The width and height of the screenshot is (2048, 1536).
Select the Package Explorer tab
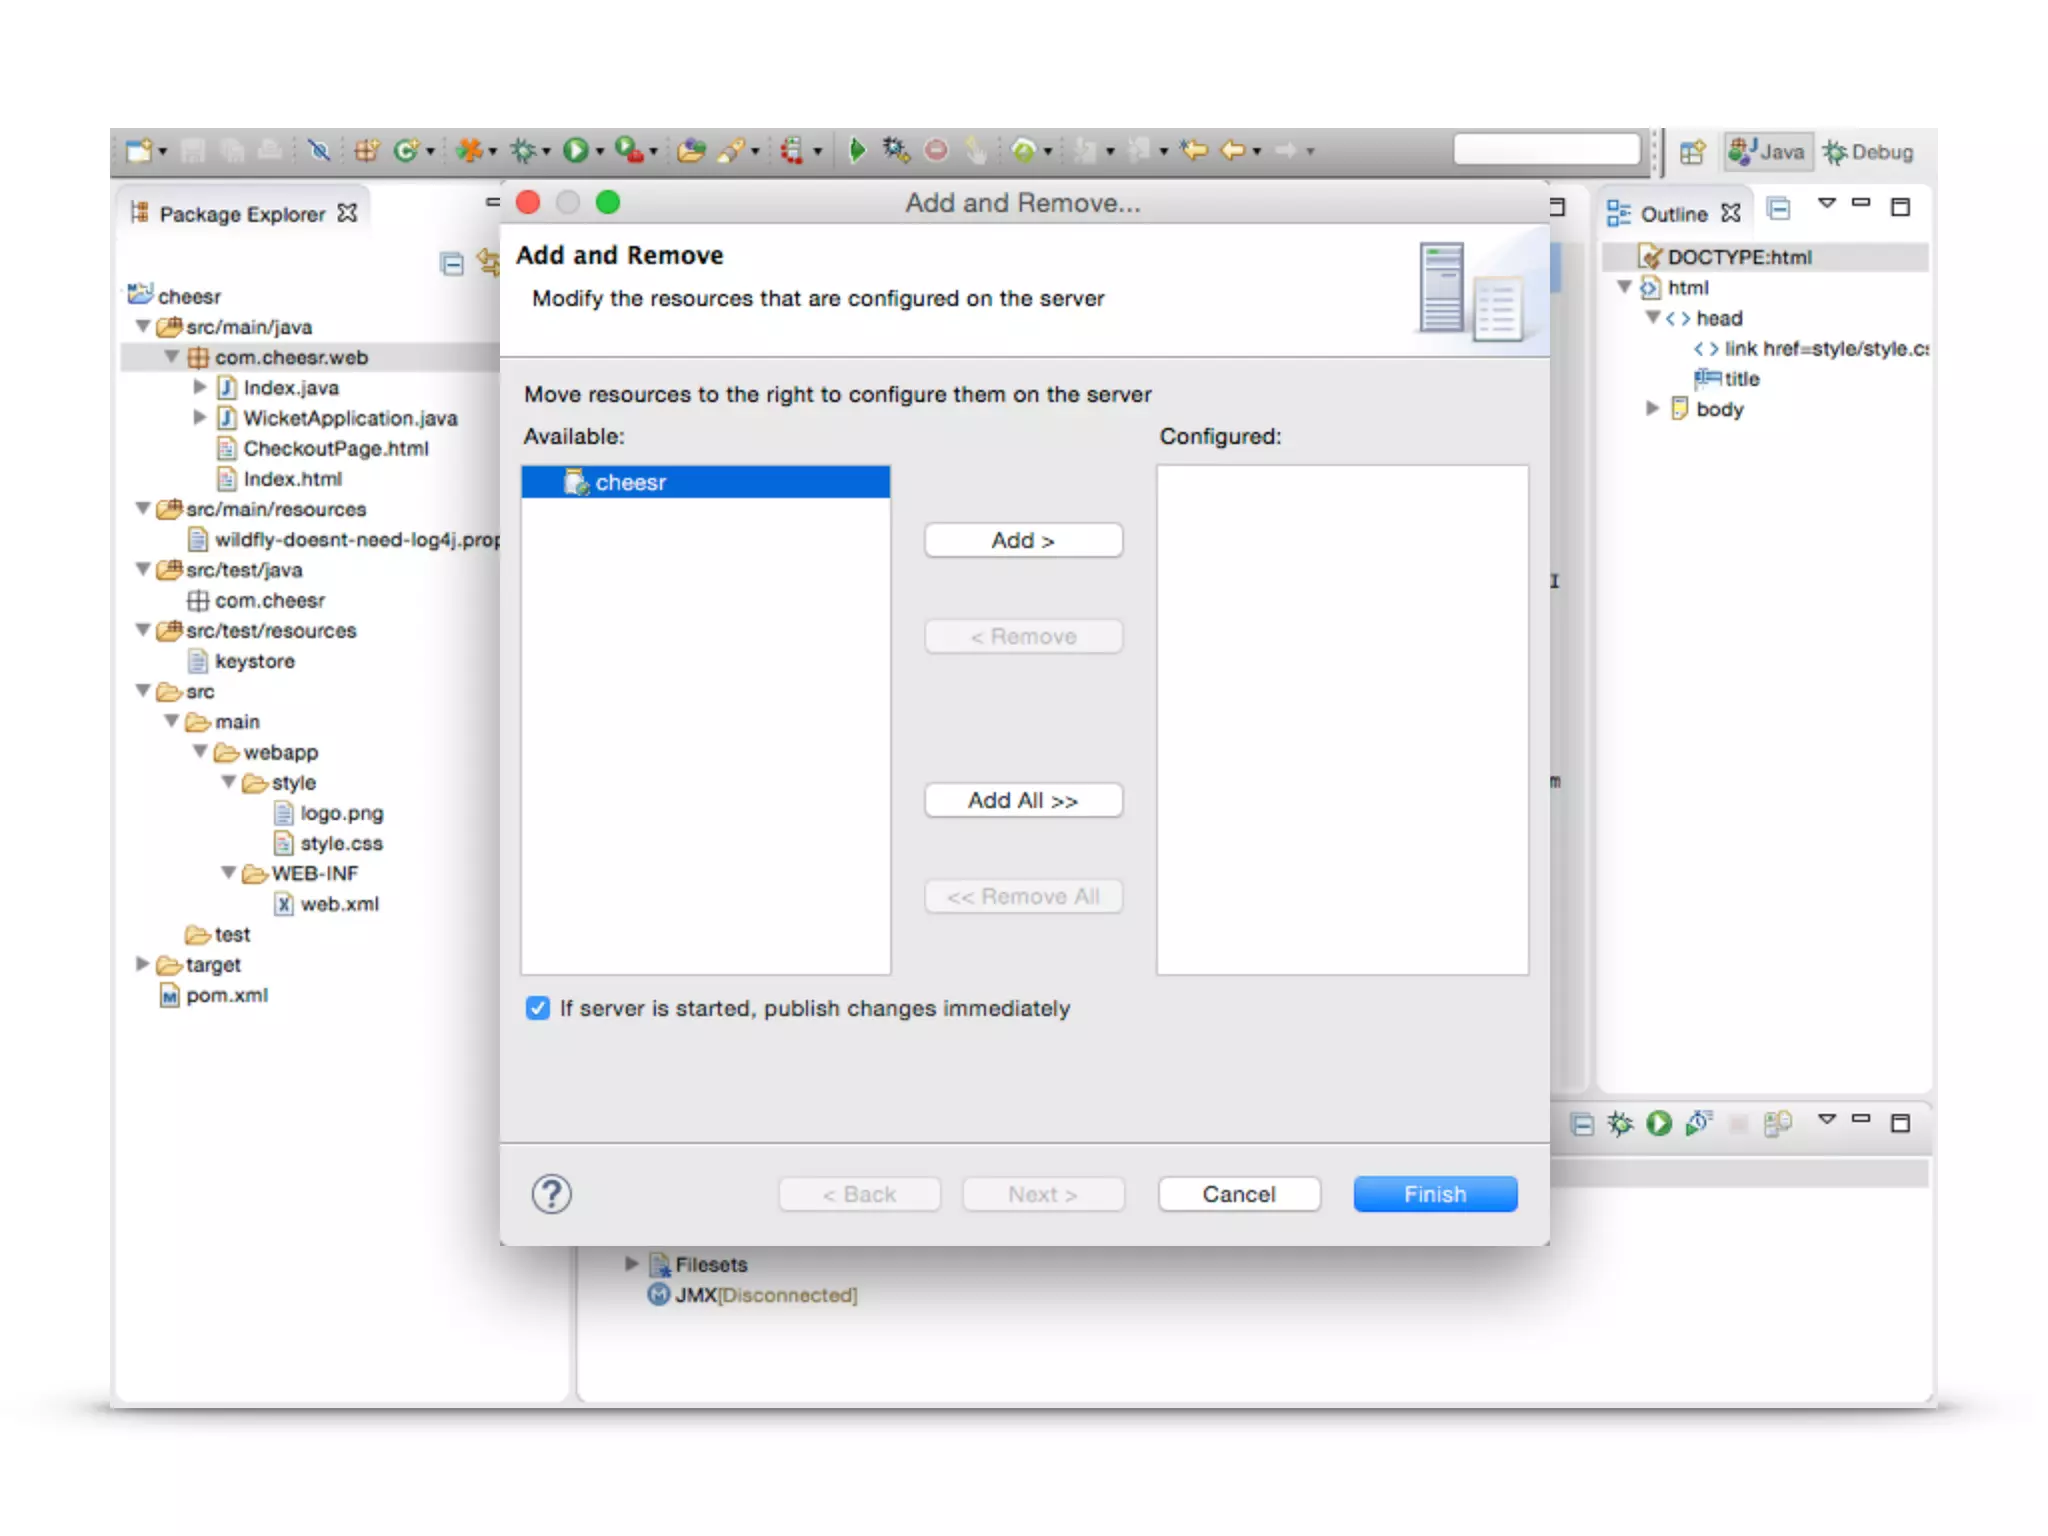pyautogui.click(x=242, y=214)
